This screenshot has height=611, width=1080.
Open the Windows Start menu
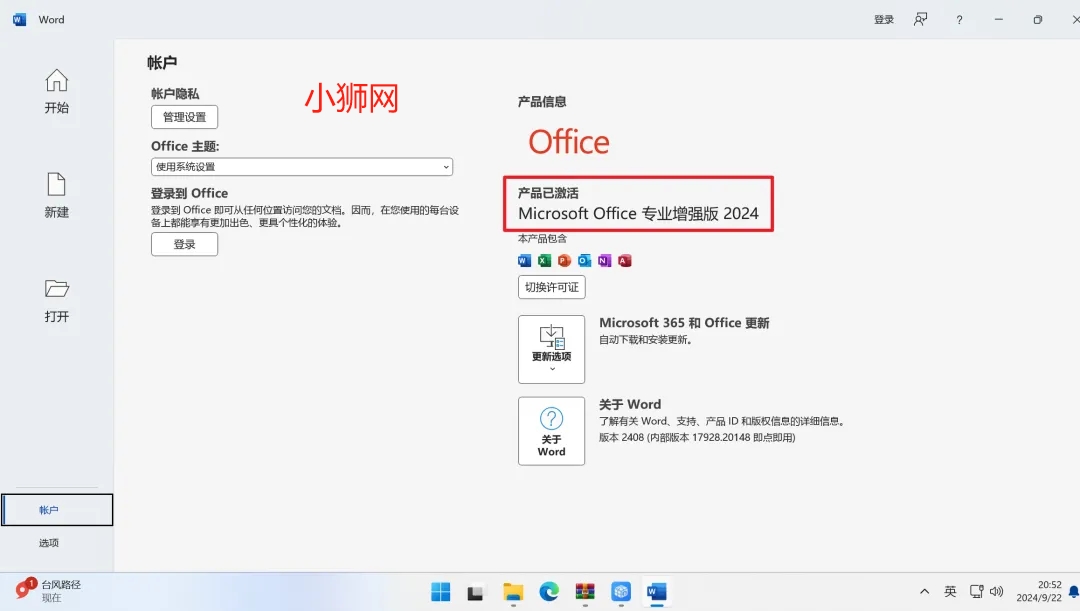(x=441, y=592)
